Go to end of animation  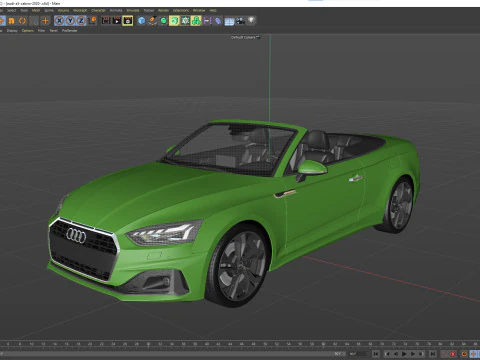433,354
